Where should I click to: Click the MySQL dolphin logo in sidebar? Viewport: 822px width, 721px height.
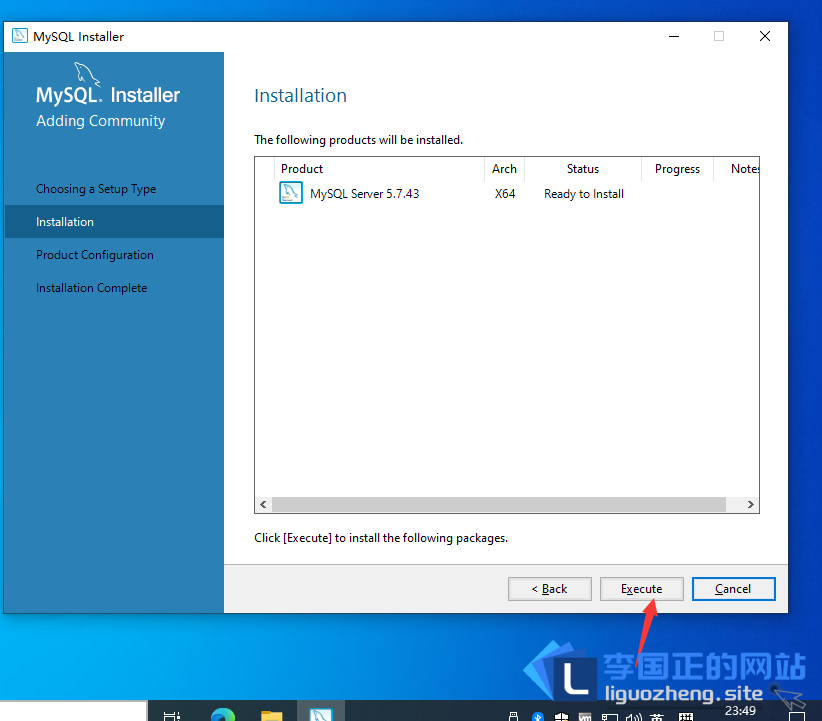pyautogui.click(x=87, y=75)
